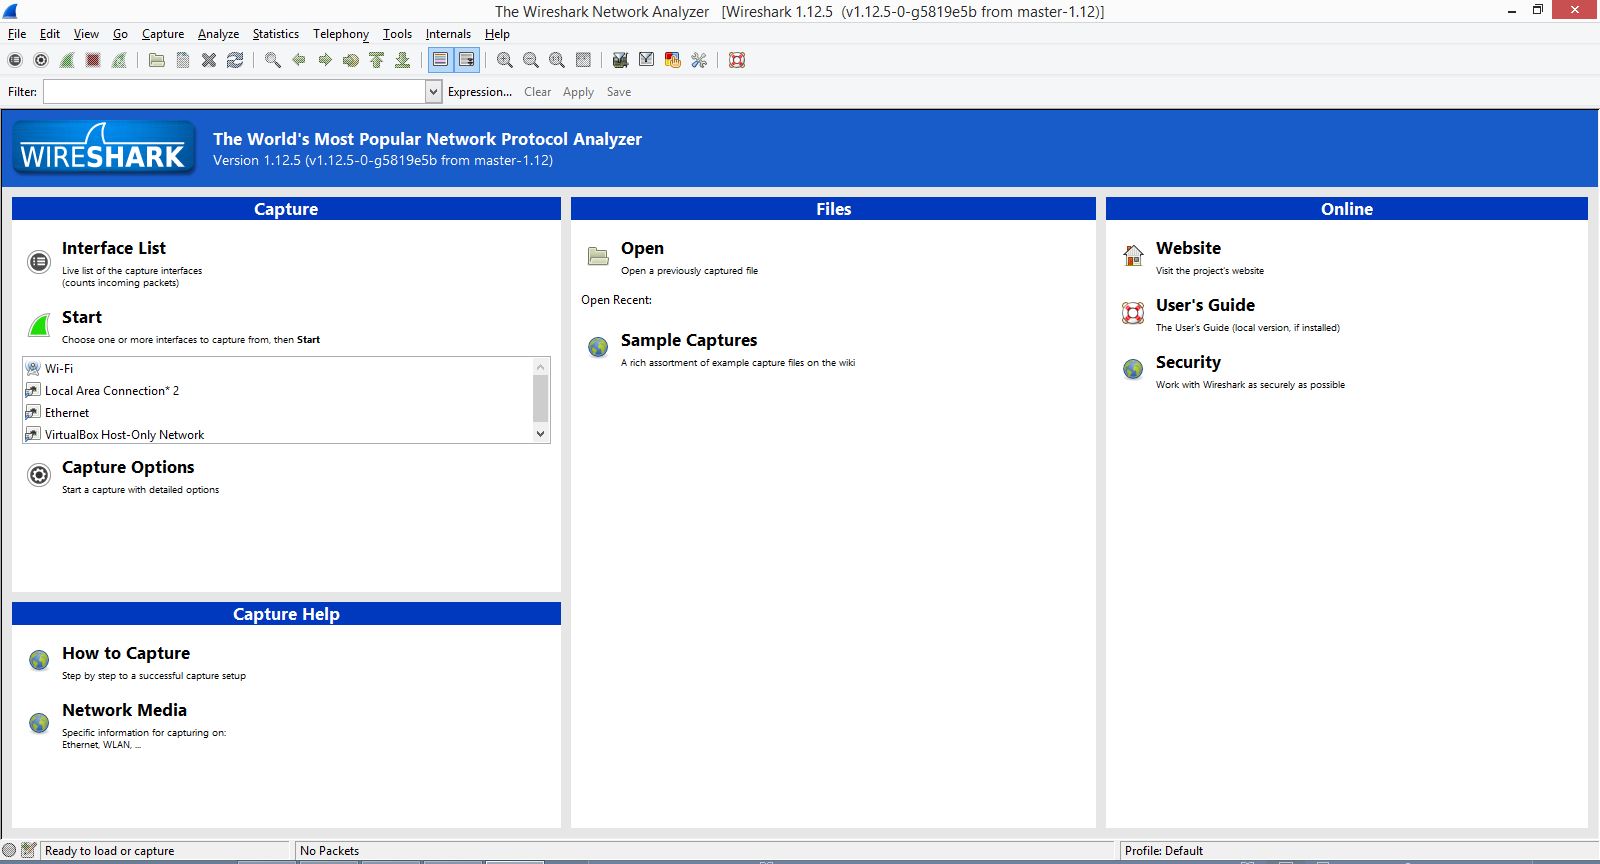Open a capture file via toolbar folder icon
This screenshot has height=864, width=1600.
point(157,60)
